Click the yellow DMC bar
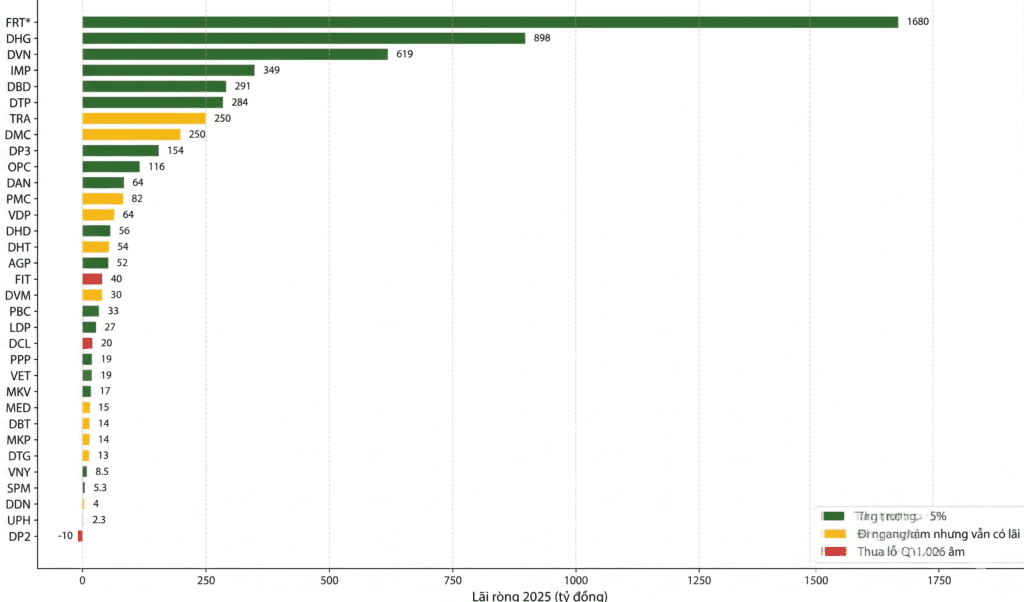 [131, 135]
